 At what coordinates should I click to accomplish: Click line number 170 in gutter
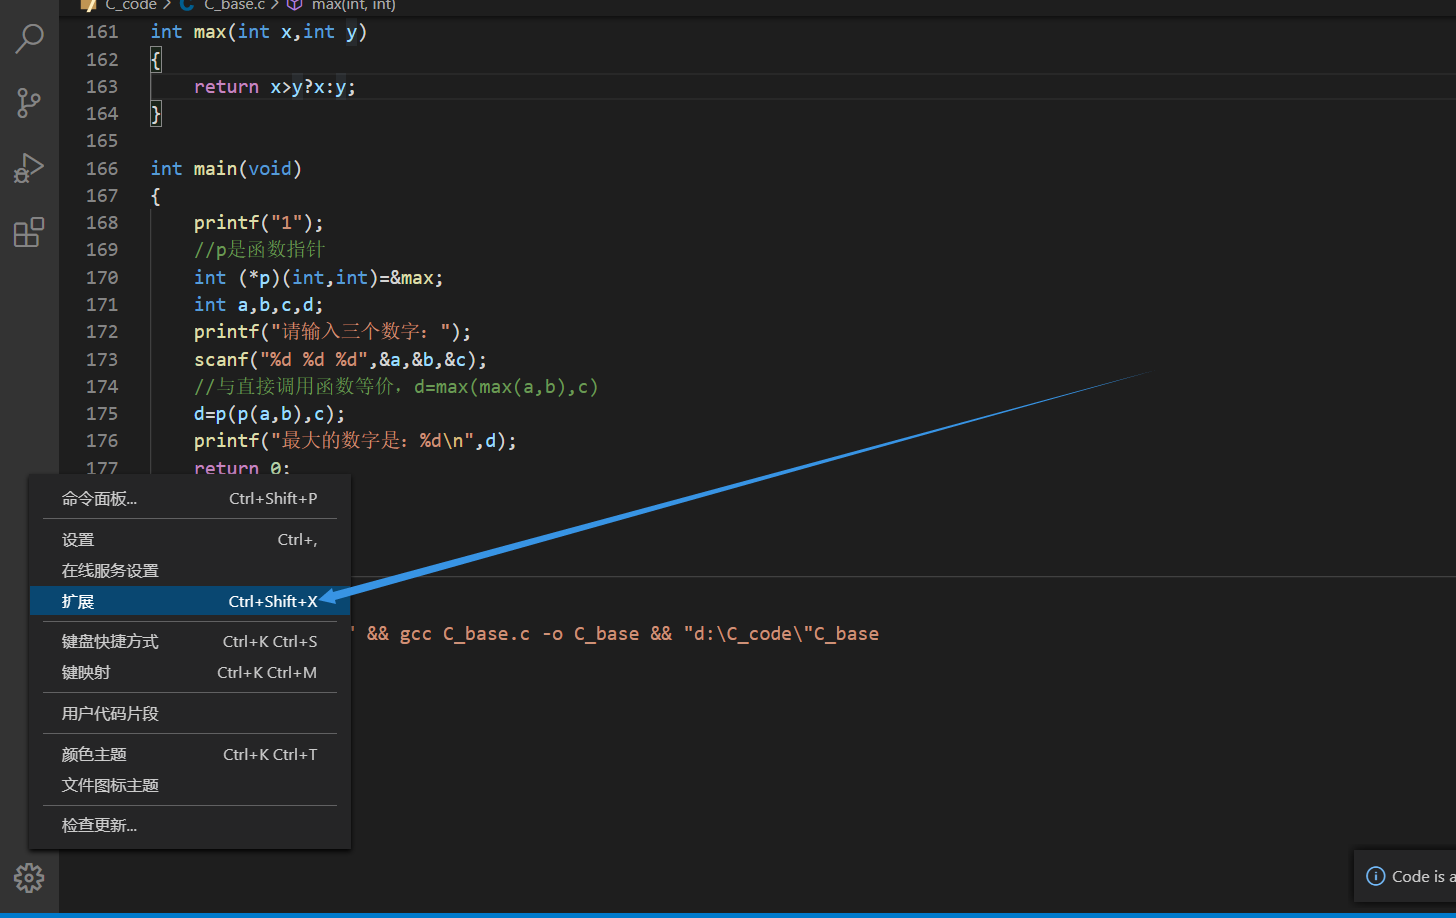[102, 277]
